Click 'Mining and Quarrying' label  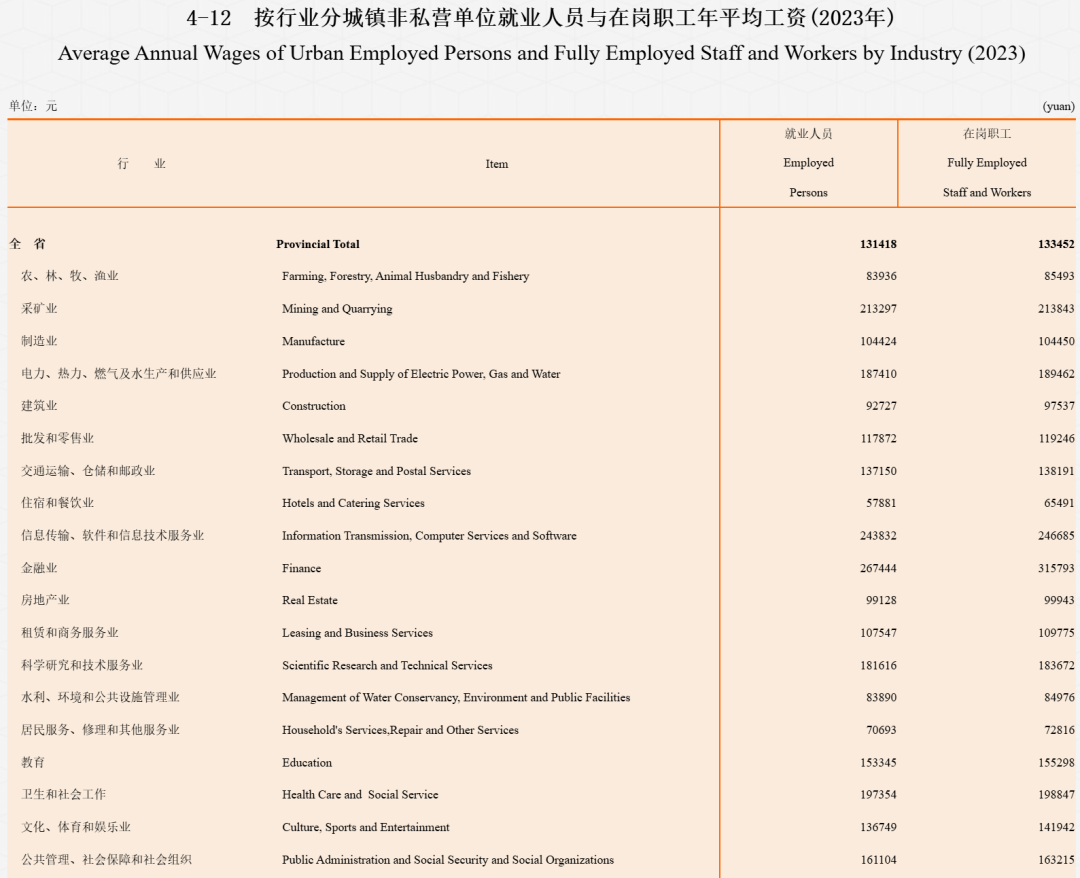tap(337, 309)
